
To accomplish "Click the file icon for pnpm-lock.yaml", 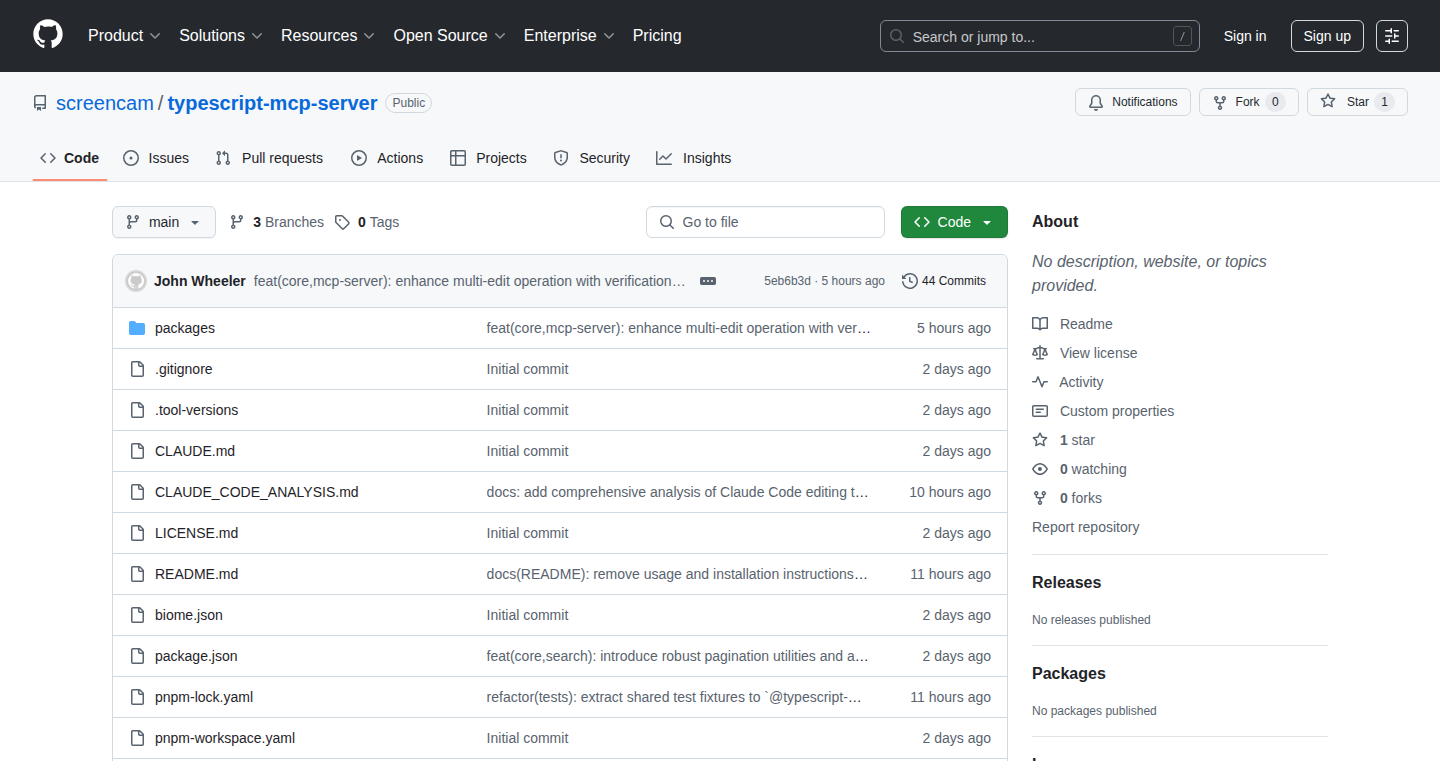I will coord(137,697).
